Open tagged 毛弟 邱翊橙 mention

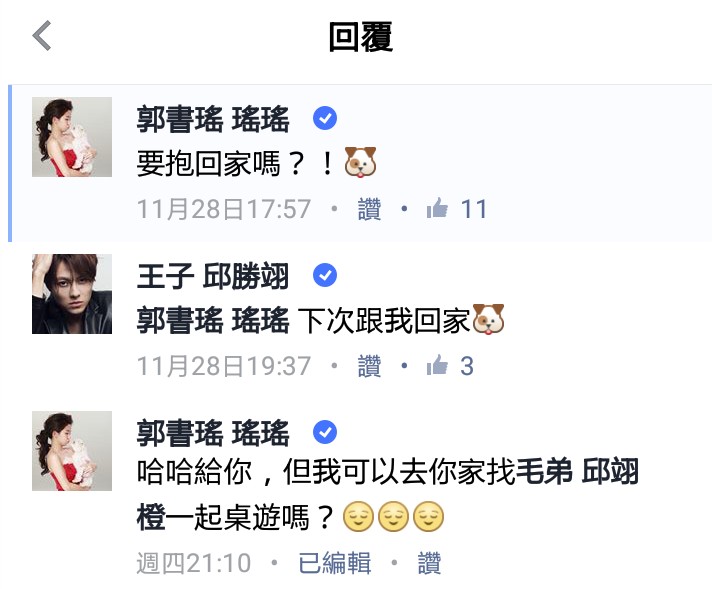tap(388, 494)
